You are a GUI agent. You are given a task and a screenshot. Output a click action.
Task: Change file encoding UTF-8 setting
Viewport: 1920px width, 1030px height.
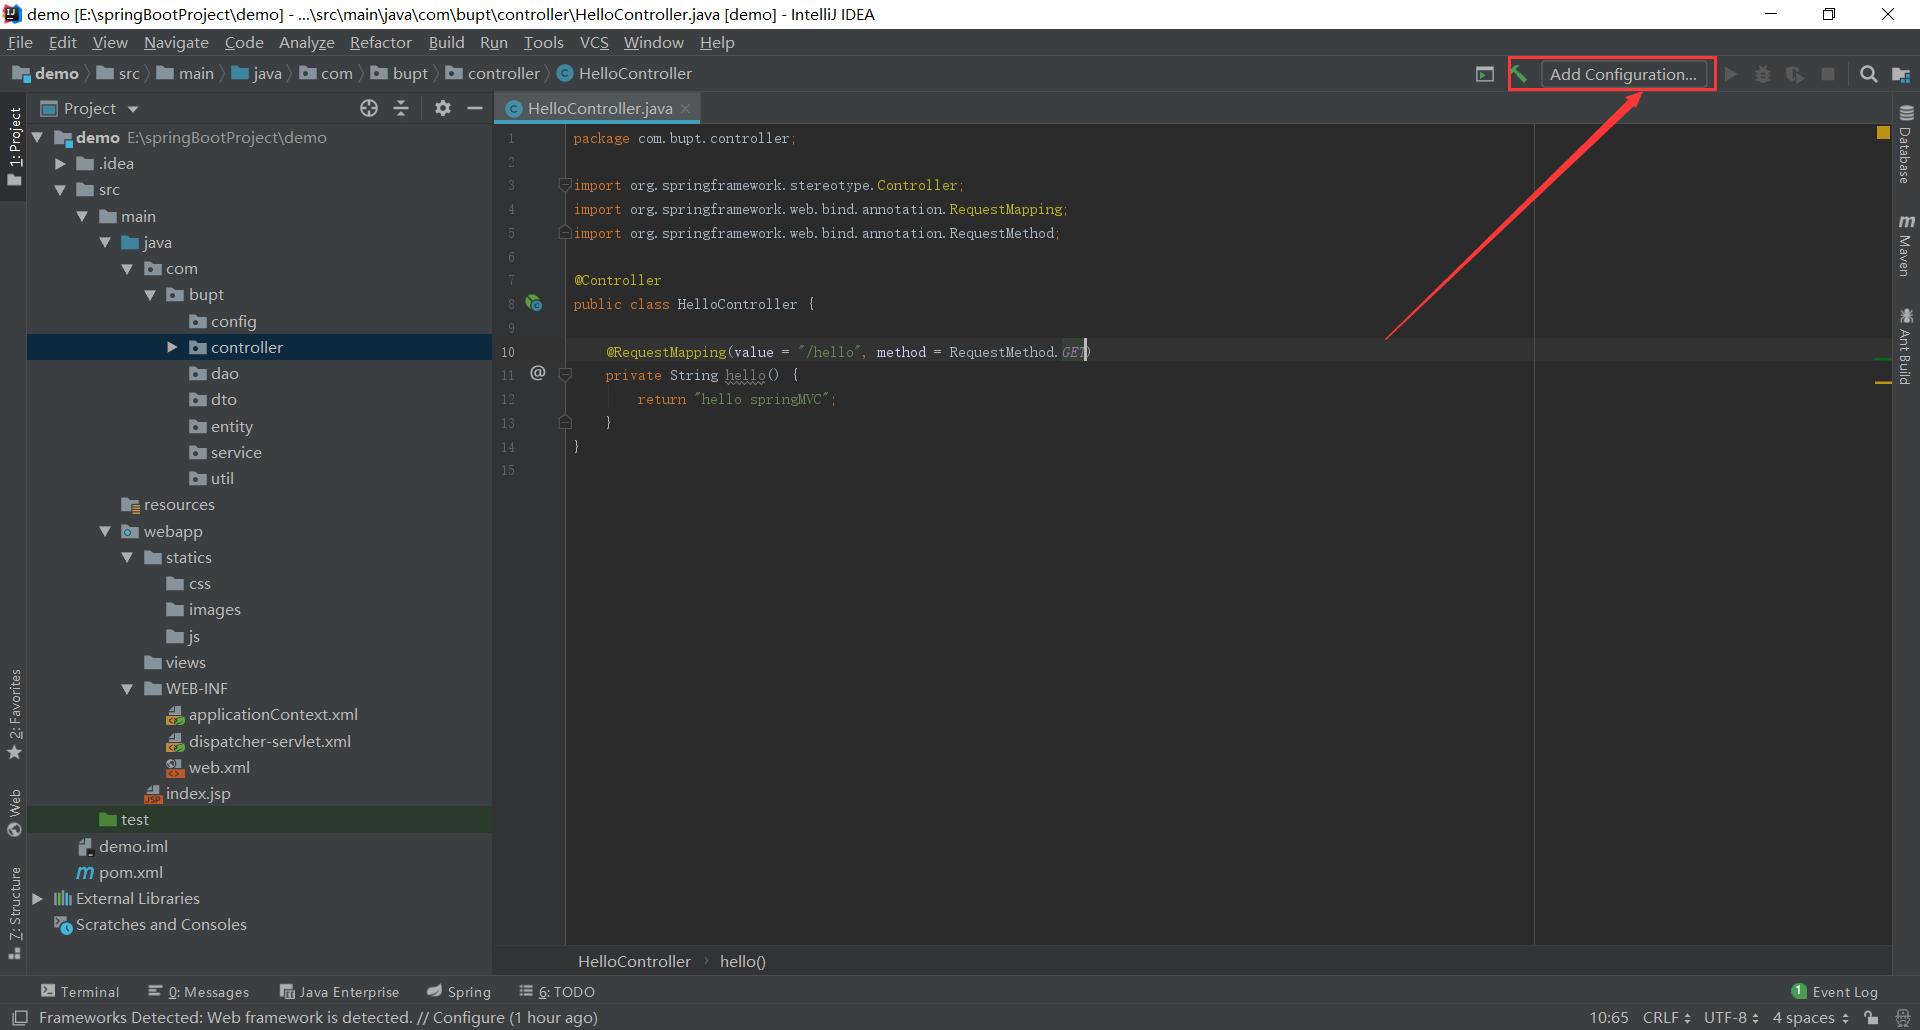[1731, 1018]
